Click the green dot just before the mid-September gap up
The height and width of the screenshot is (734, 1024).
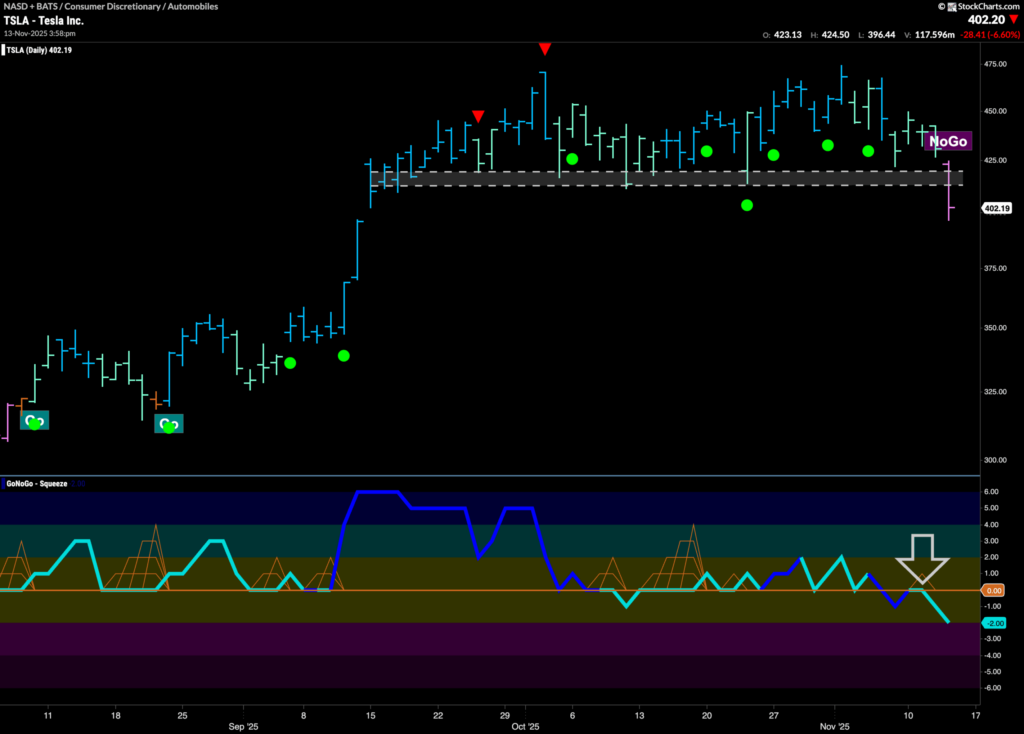click(344, 356)
